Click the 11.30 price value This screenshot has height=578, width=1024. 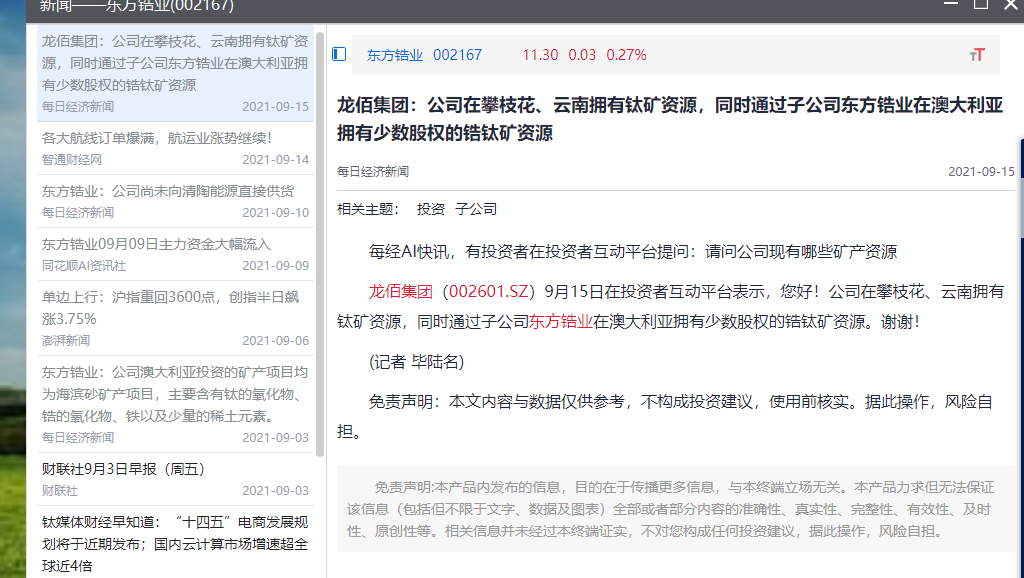pyautogui.click(x=540, y=55)
